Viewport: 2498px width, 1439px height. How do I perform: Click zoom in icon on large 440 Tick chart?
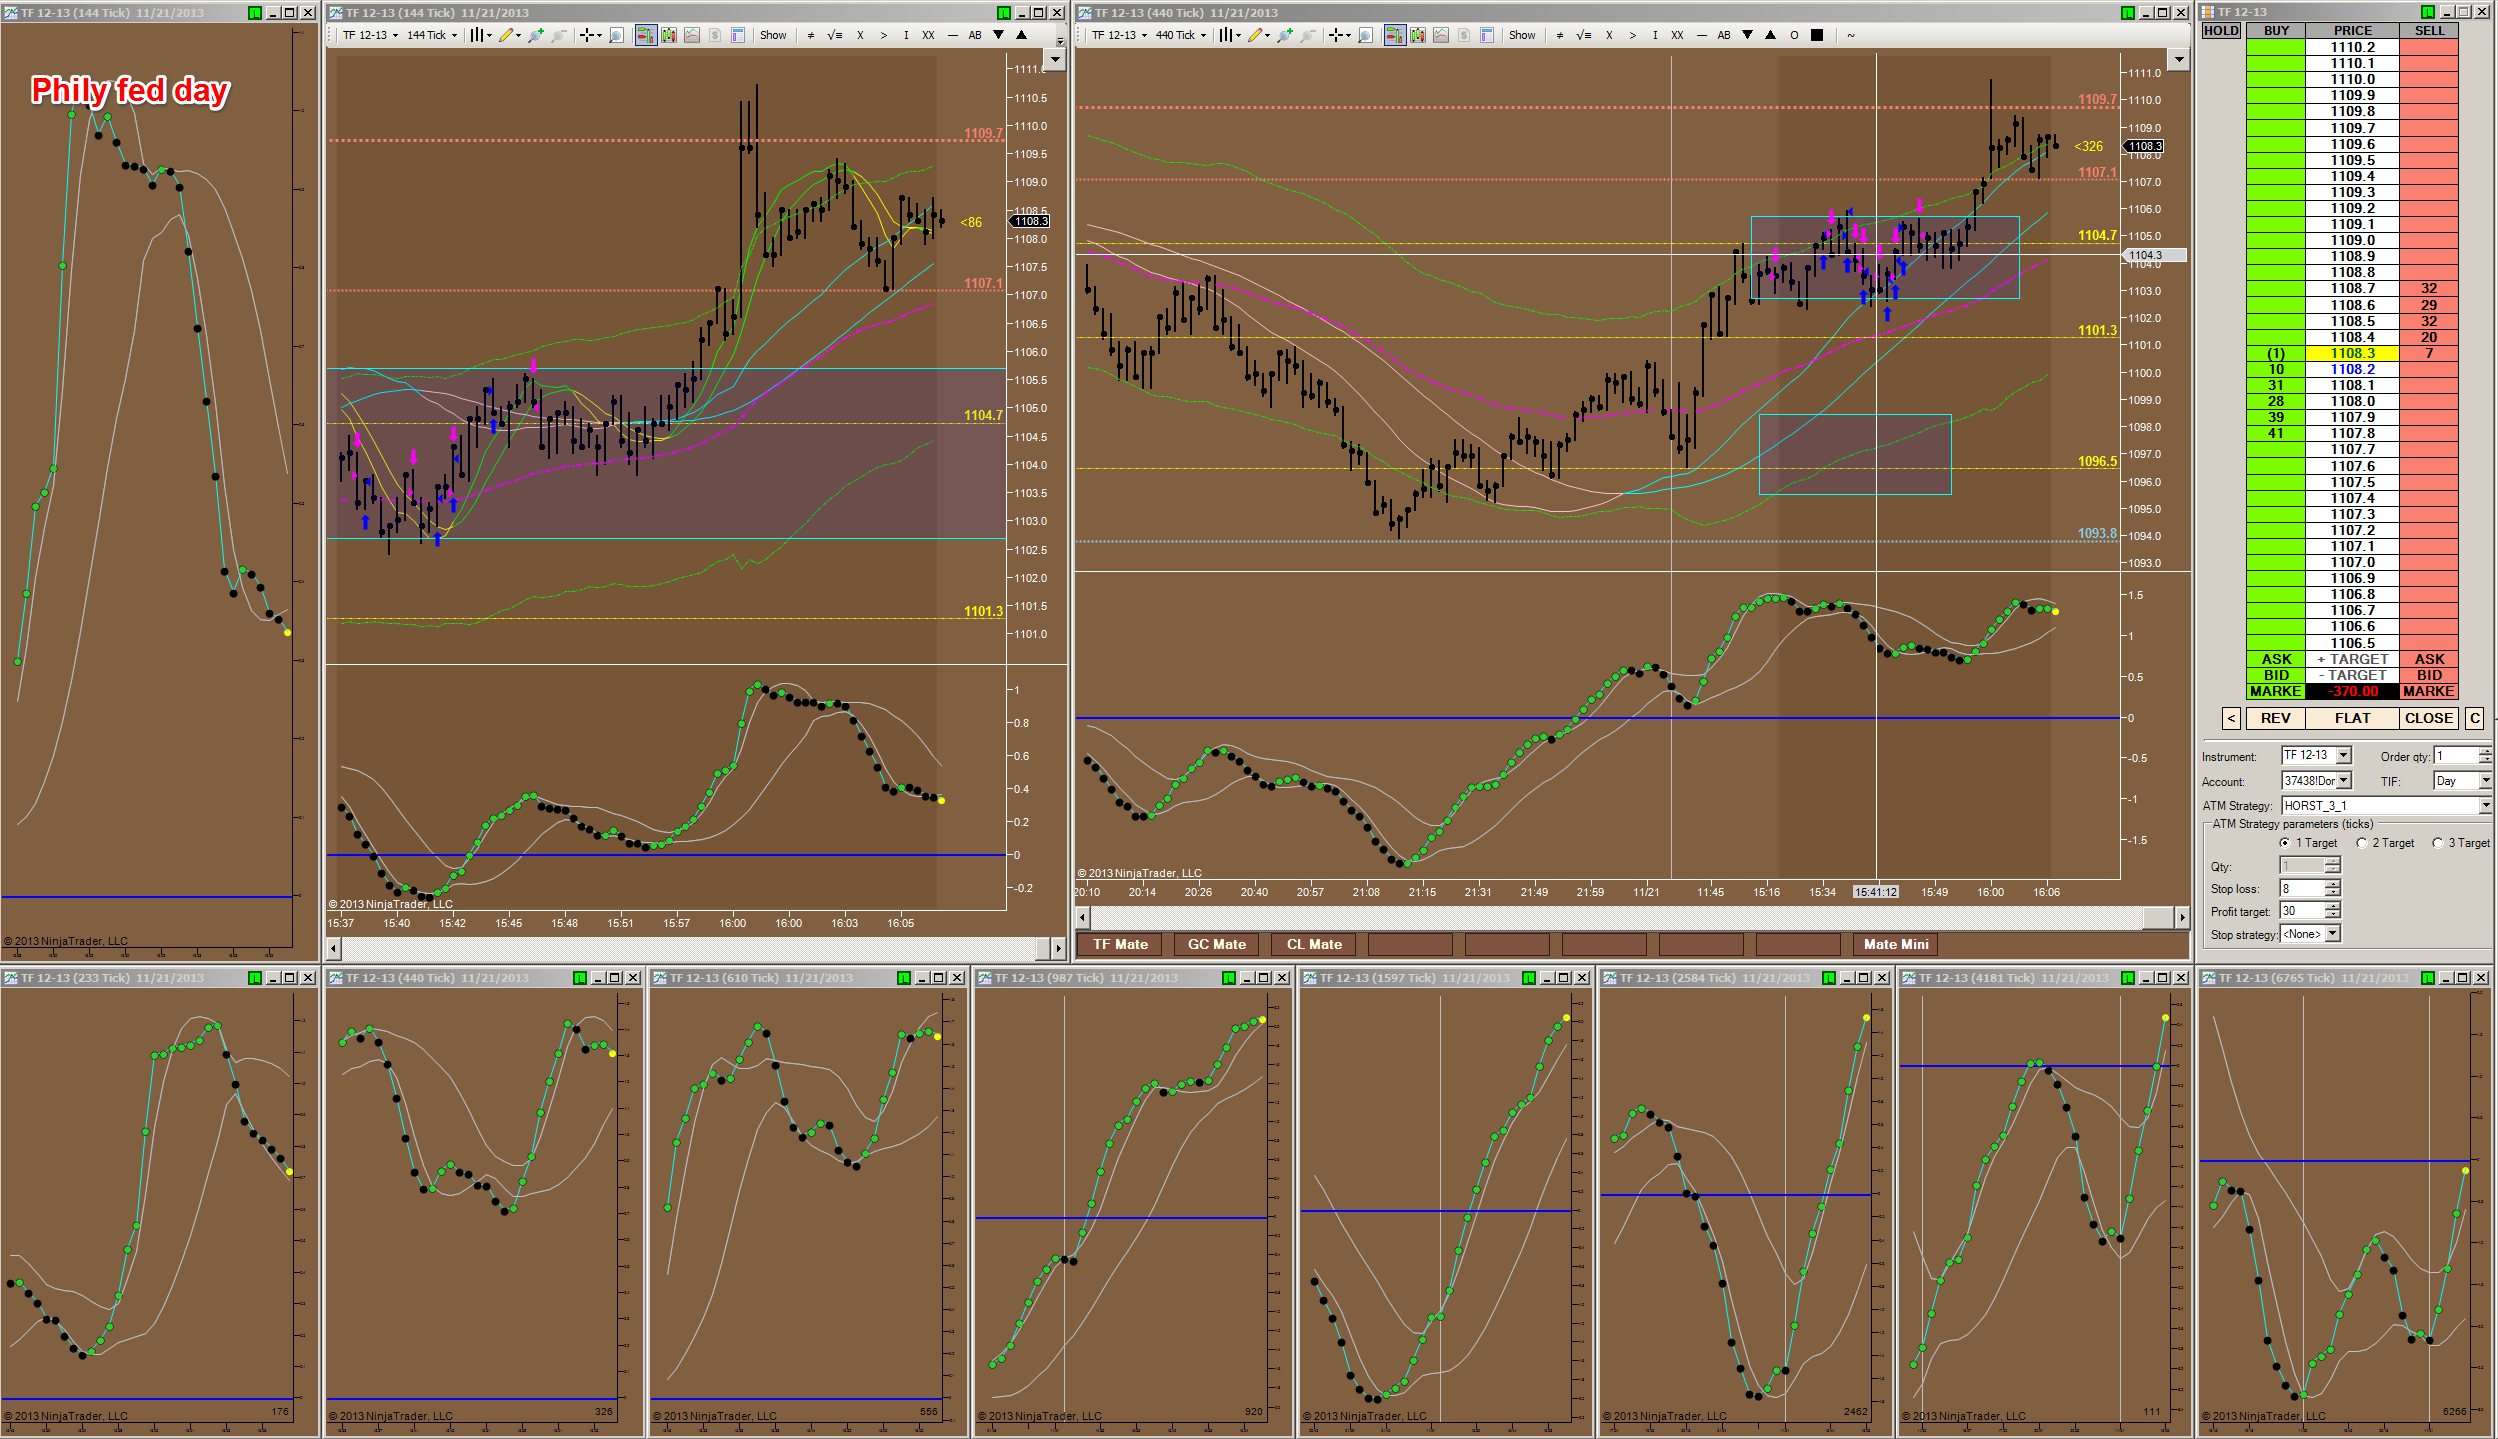coord(1285,35)
